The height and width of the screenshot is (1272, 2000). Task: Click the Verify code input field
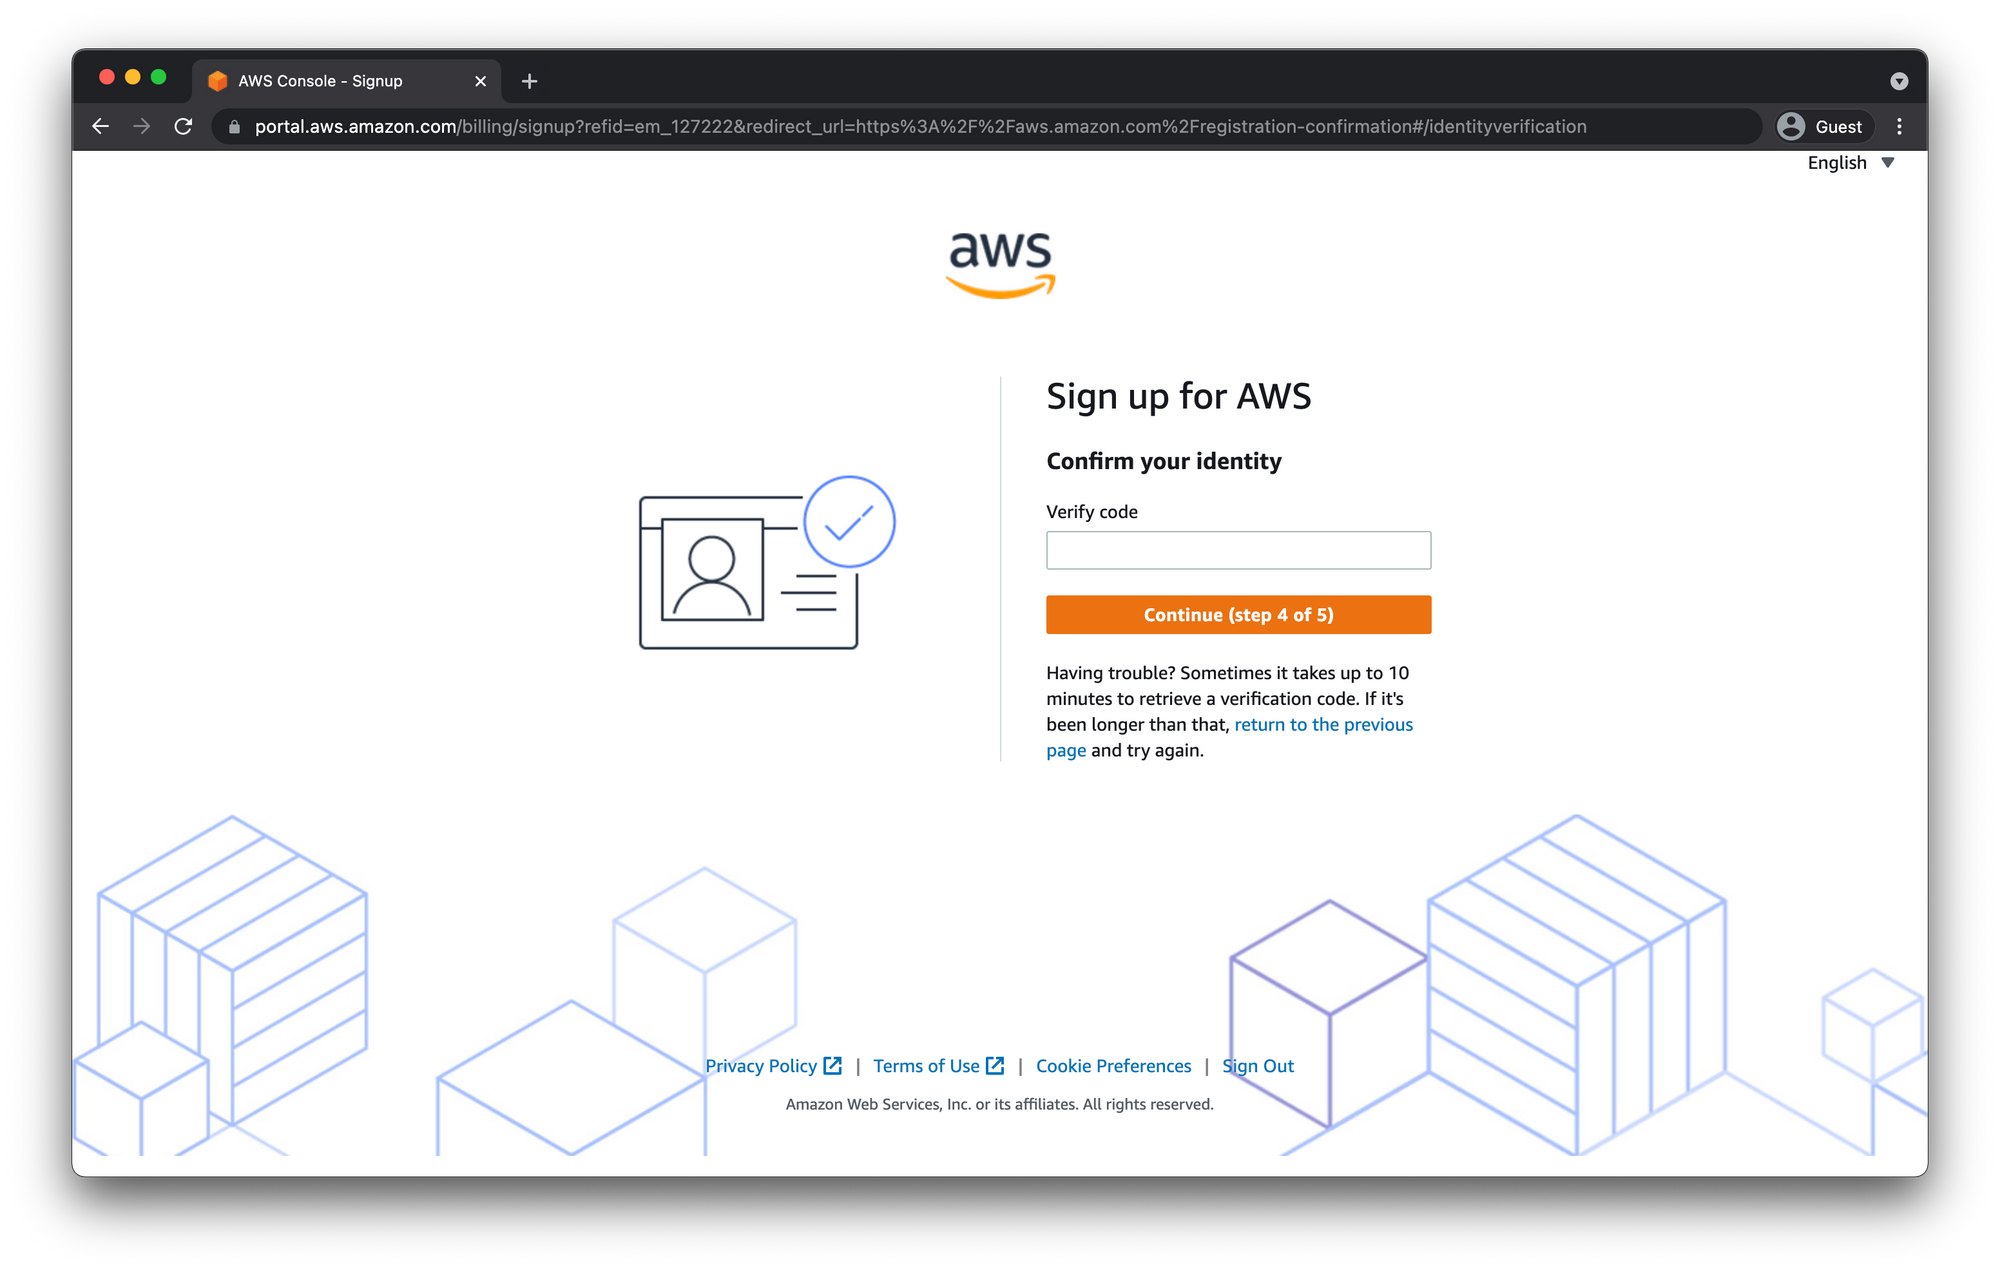[x=1238, y=551]
